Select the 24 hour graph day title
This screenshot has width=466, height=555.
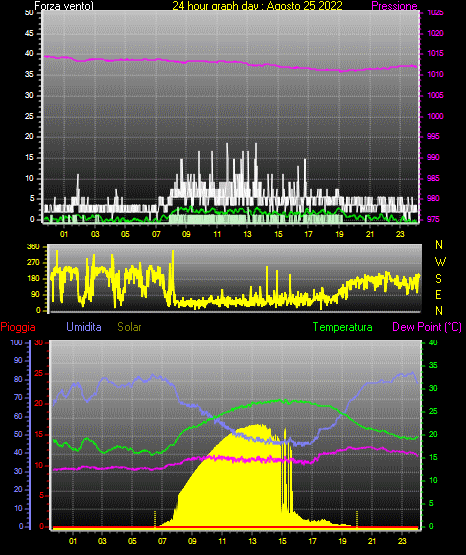(257, 6)
